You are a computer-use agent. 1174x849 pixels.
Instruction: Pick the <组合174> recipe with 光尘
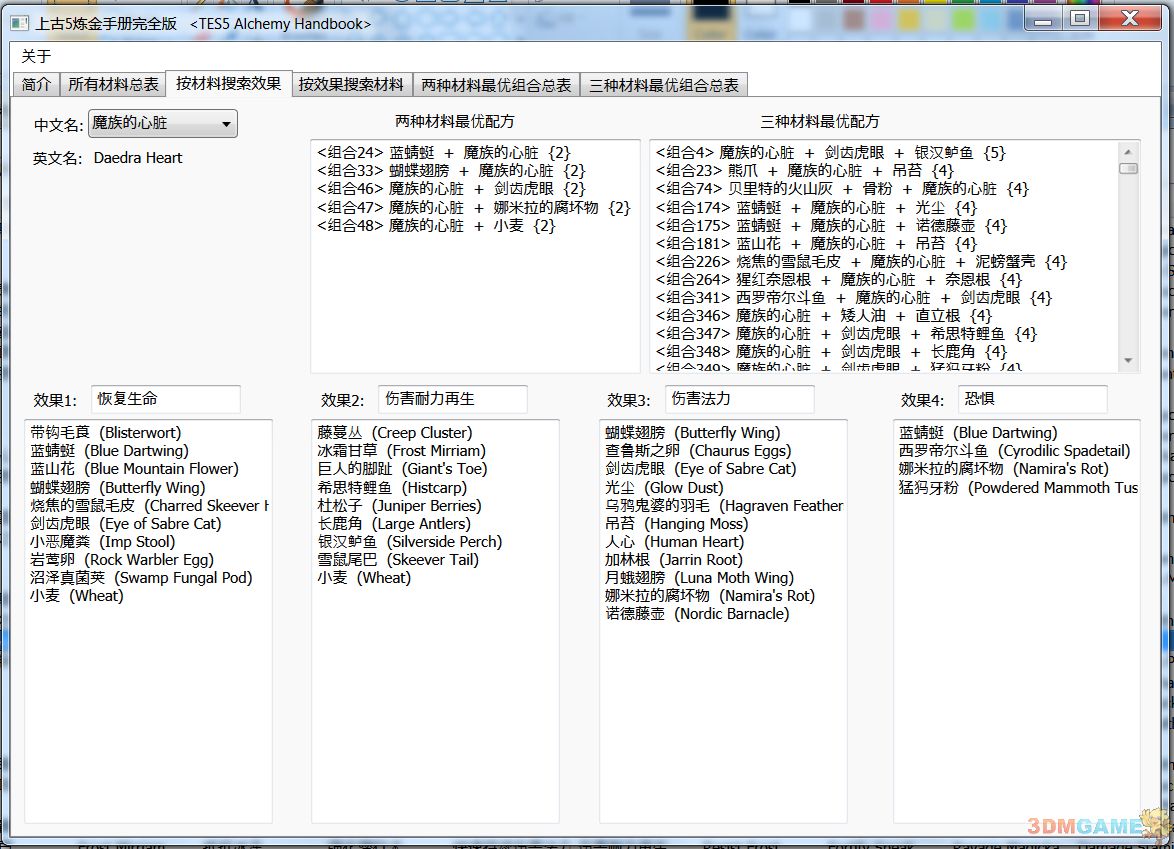(x=816, y=207)
